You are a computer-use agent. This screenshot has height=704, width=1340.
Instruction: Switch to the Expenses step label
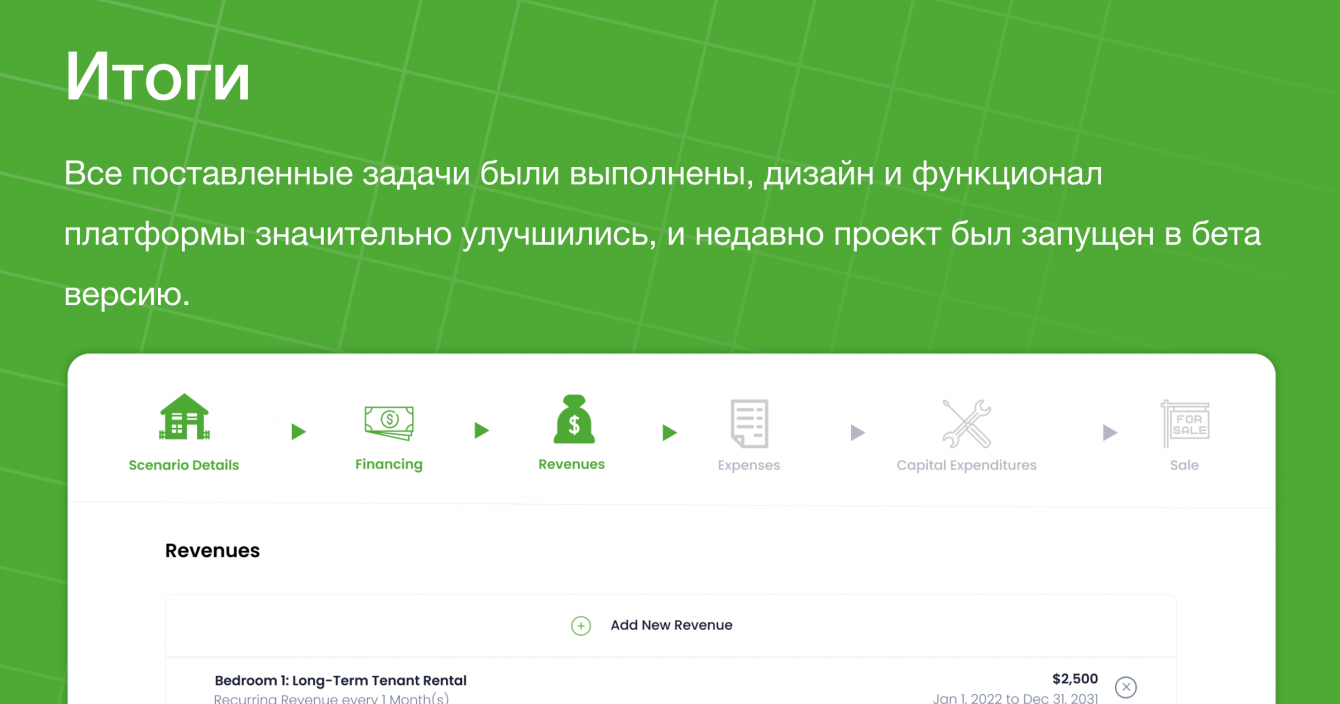tap(749, 465)
